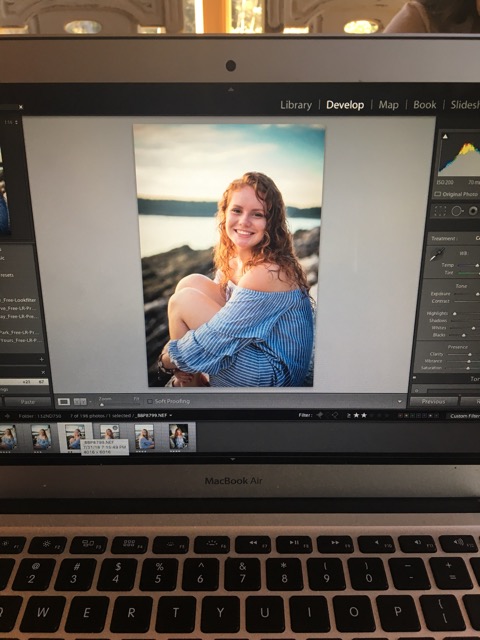Adjust the Whites slider handle
This screenshot has height=640, width=480.
pos(473,328)
